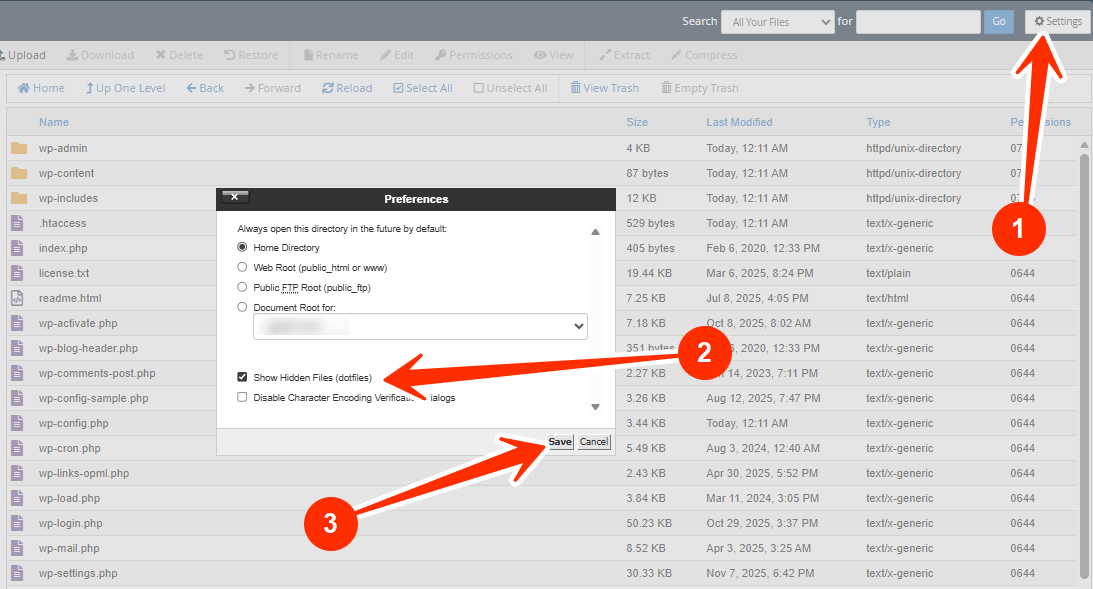Go to Home in the navigation bar

[24, 88]
